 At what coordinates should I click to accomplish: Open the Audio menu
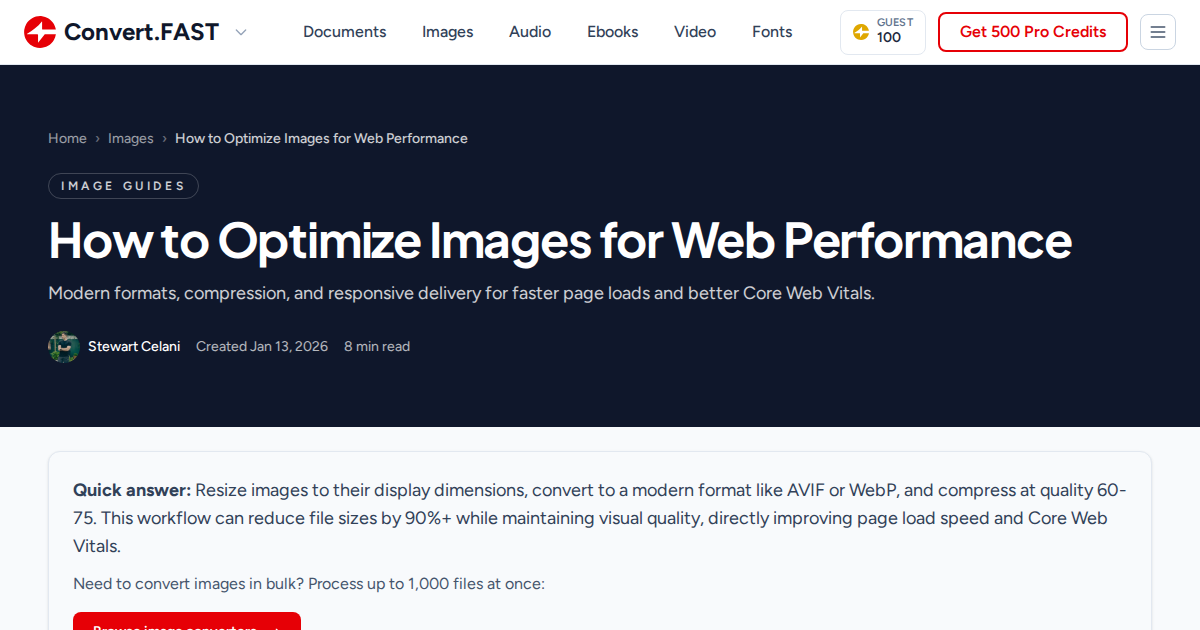point(530,32)
